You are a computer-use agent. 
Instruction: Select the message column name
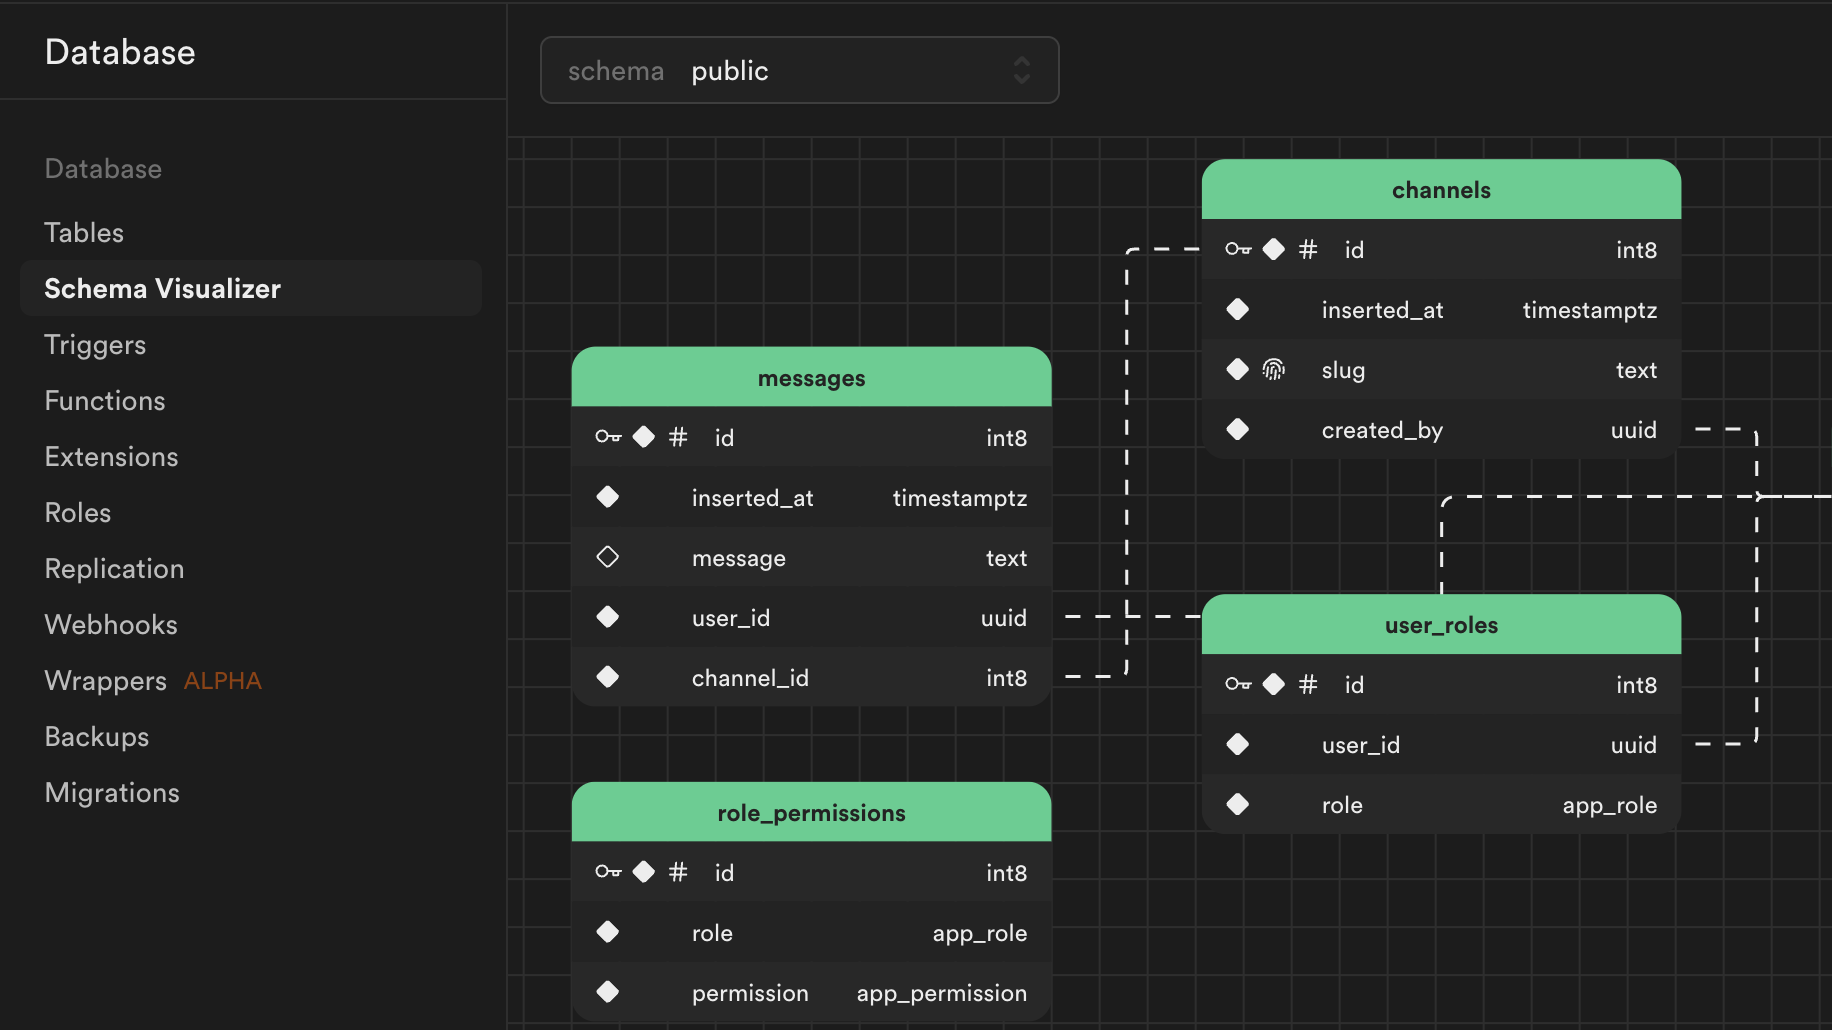738,558
